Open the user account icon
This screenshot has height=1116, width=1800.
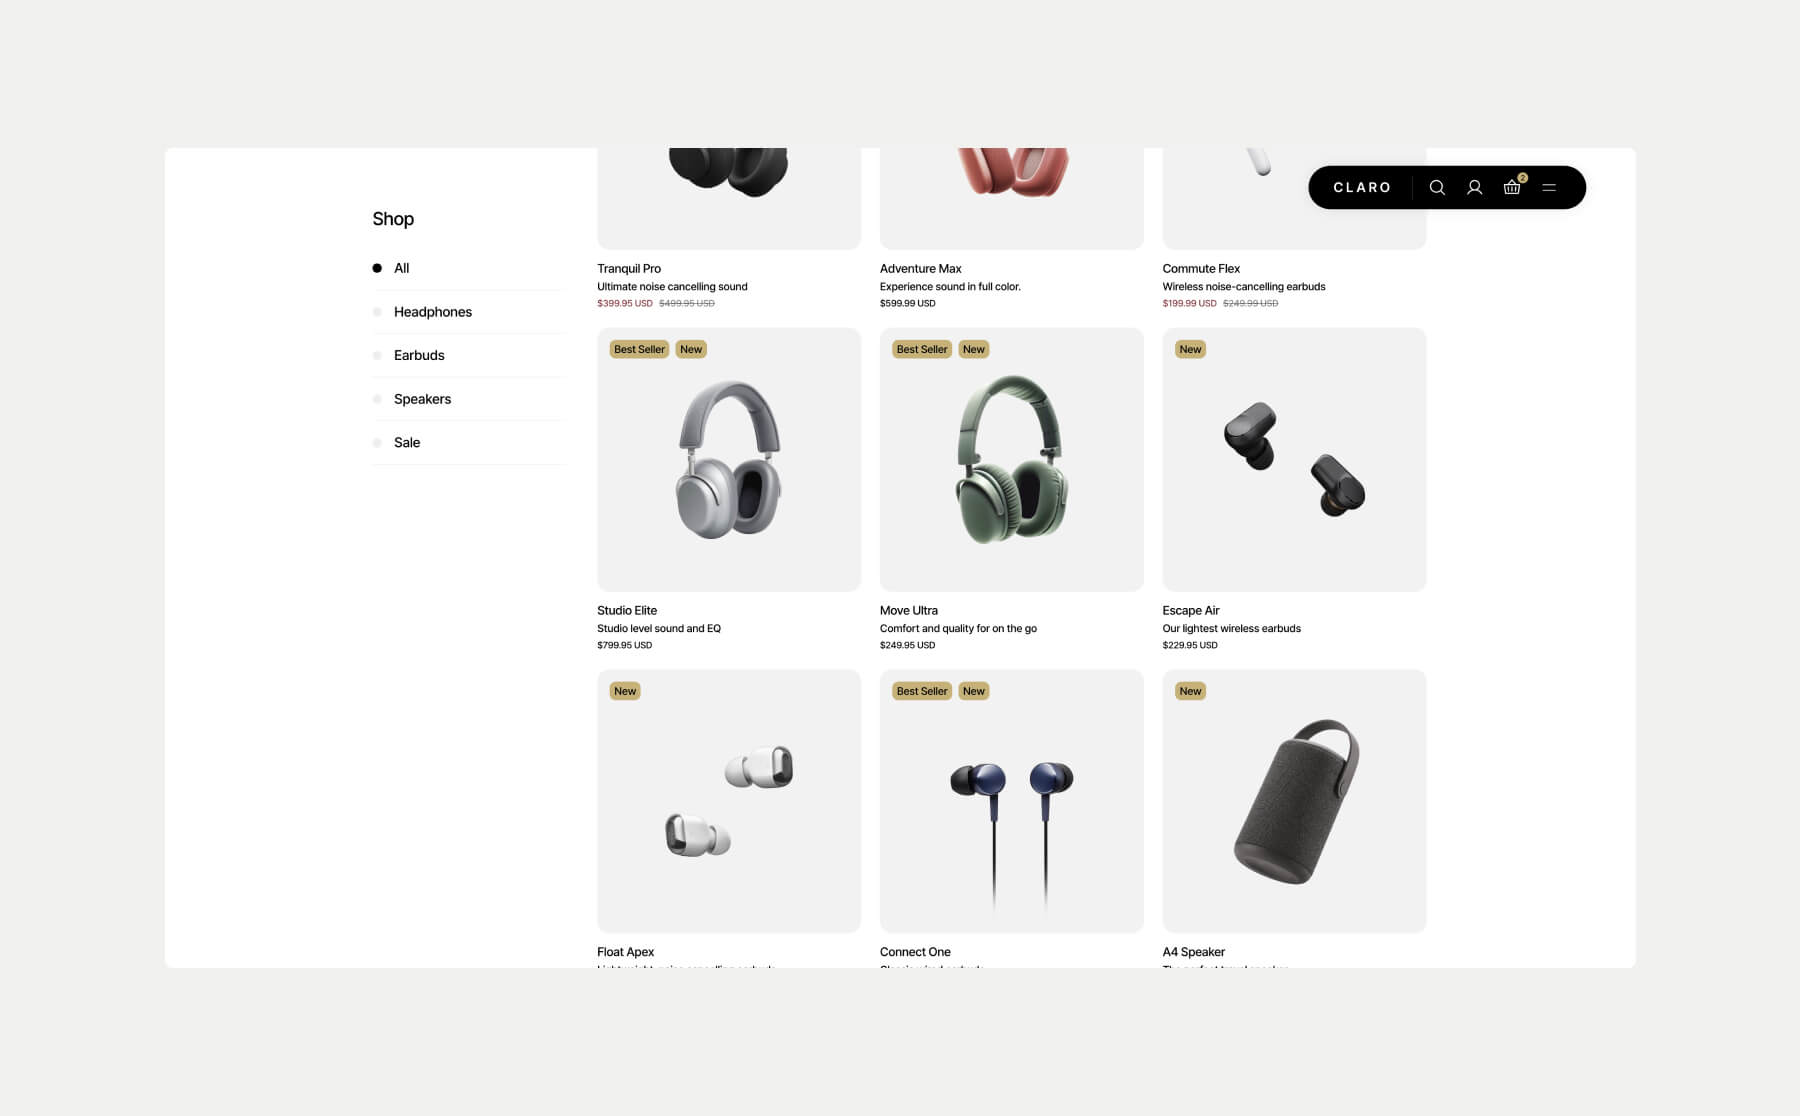point(1474,188)
